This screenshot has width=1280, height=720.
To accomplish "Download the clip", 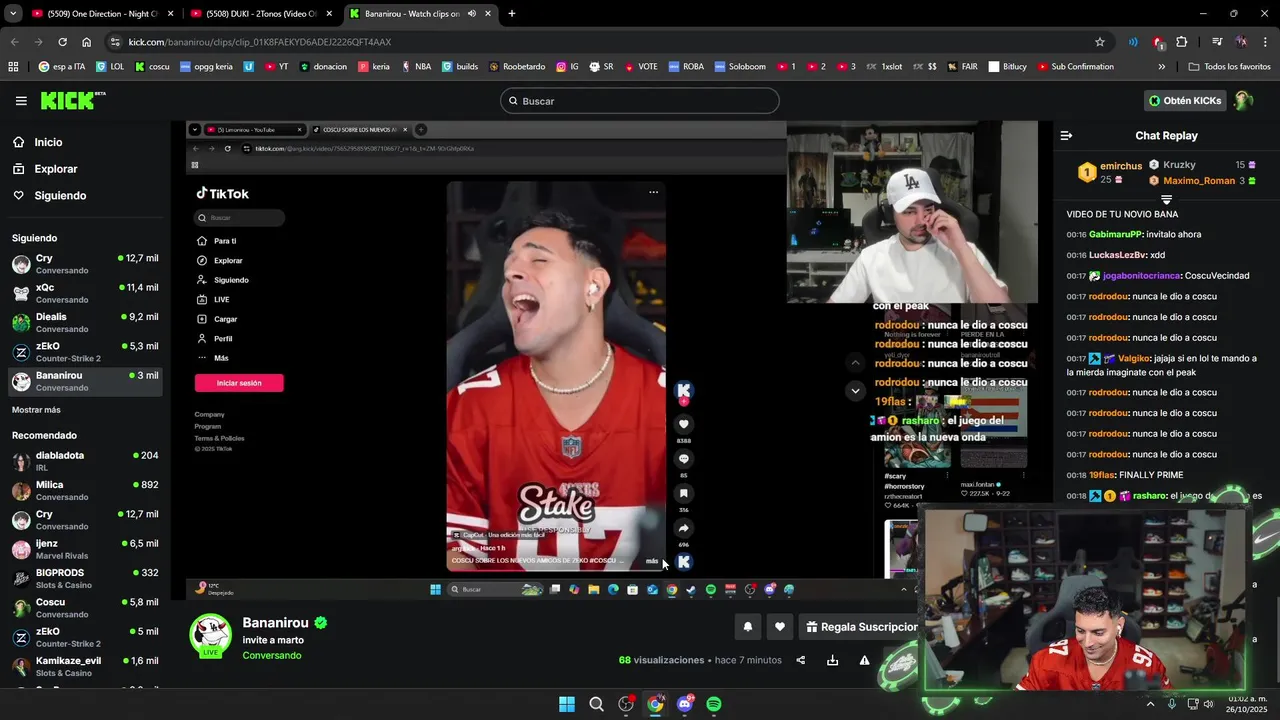I will click(x=832, y=660).
